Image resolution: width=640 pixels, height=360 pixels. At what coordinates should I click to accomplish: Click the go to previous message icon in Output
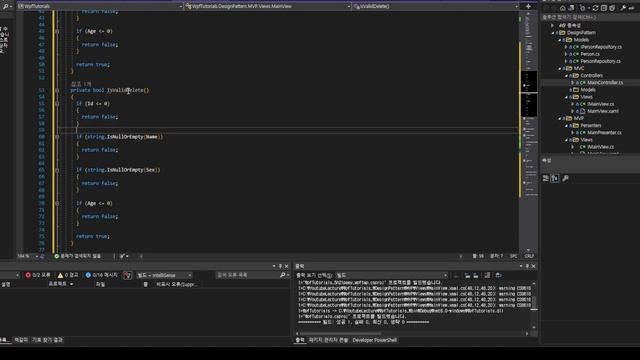(x=467, y=276)
